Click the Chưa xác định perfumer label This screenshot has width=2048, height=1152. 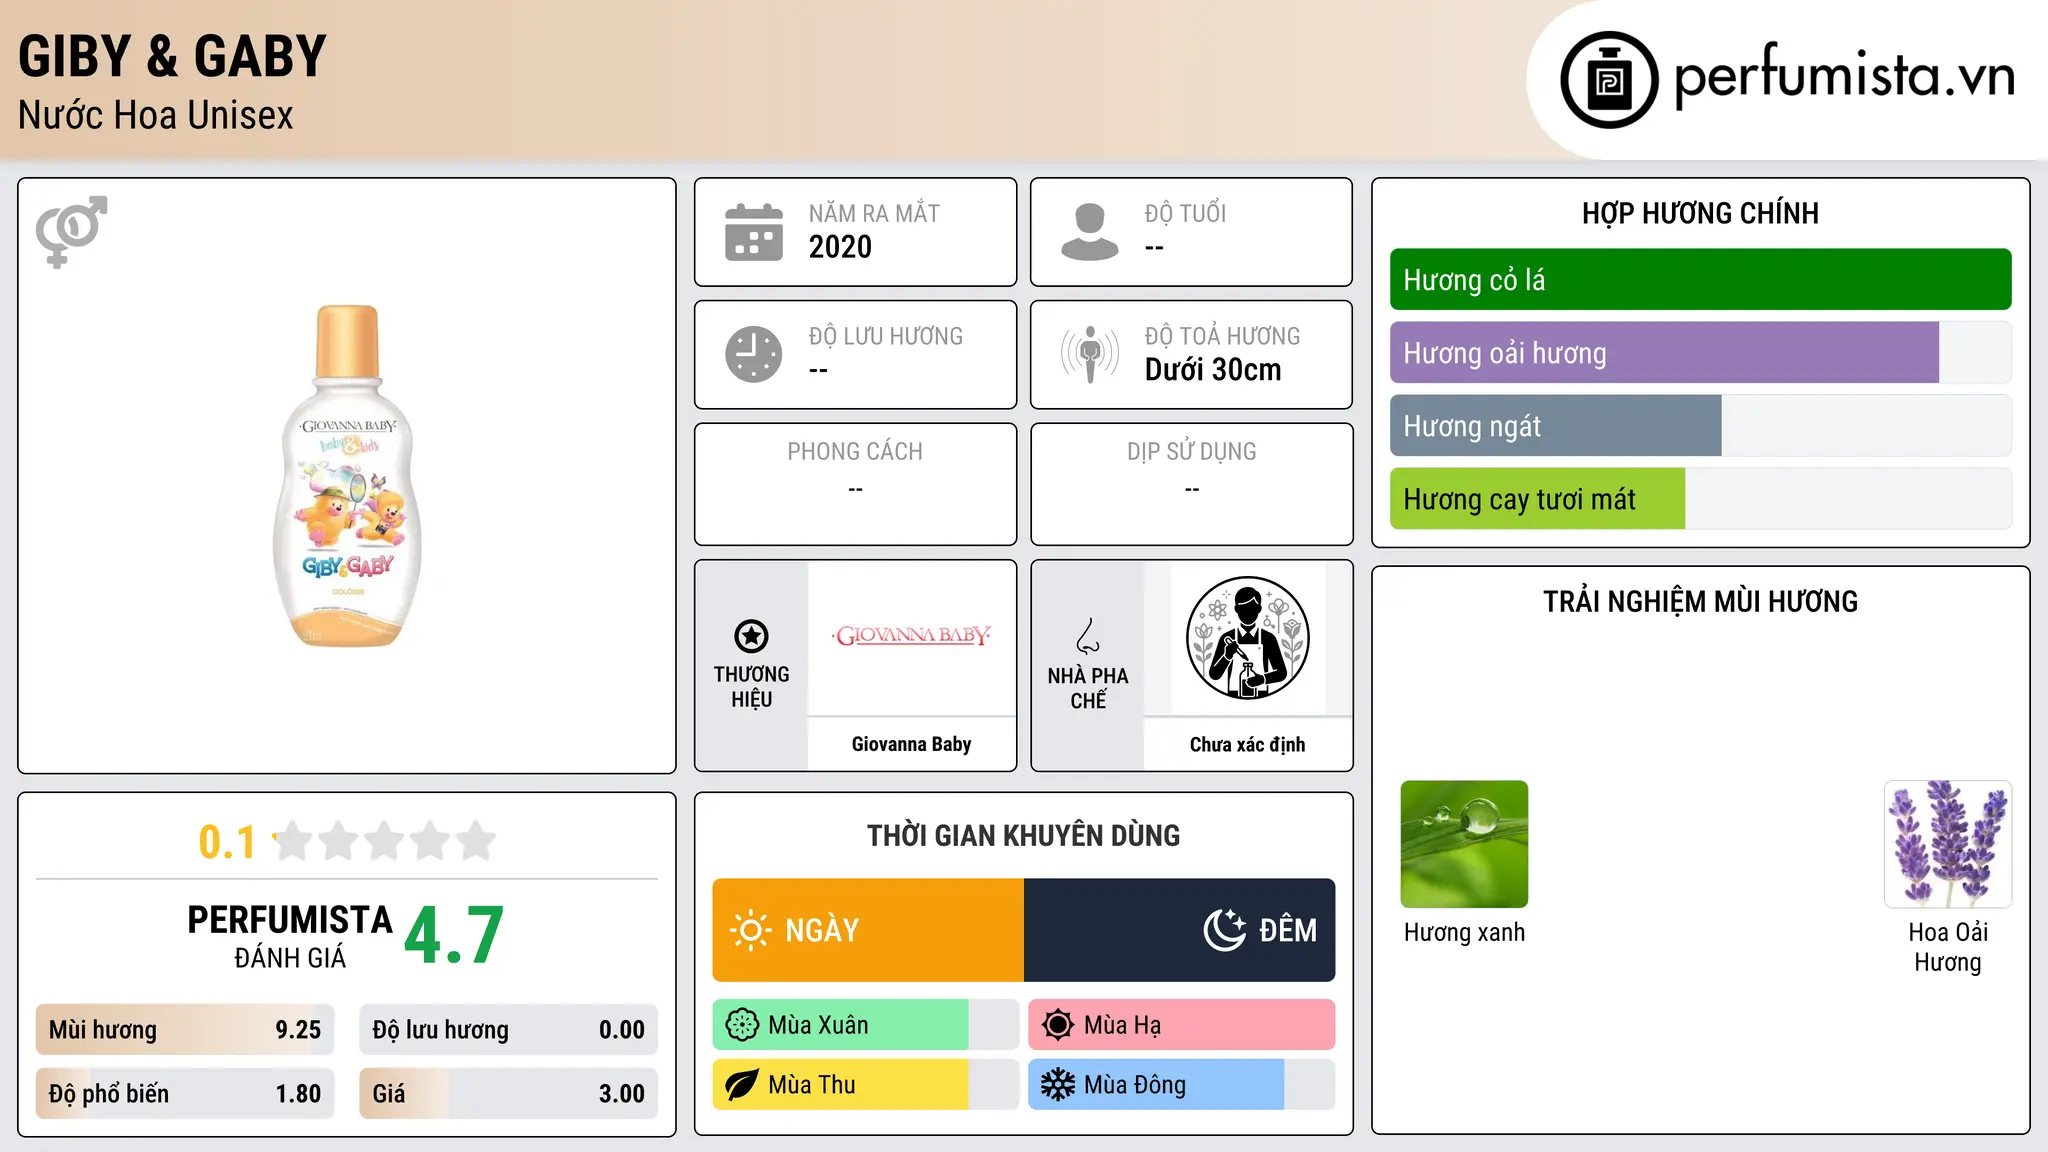[1247, 744]
